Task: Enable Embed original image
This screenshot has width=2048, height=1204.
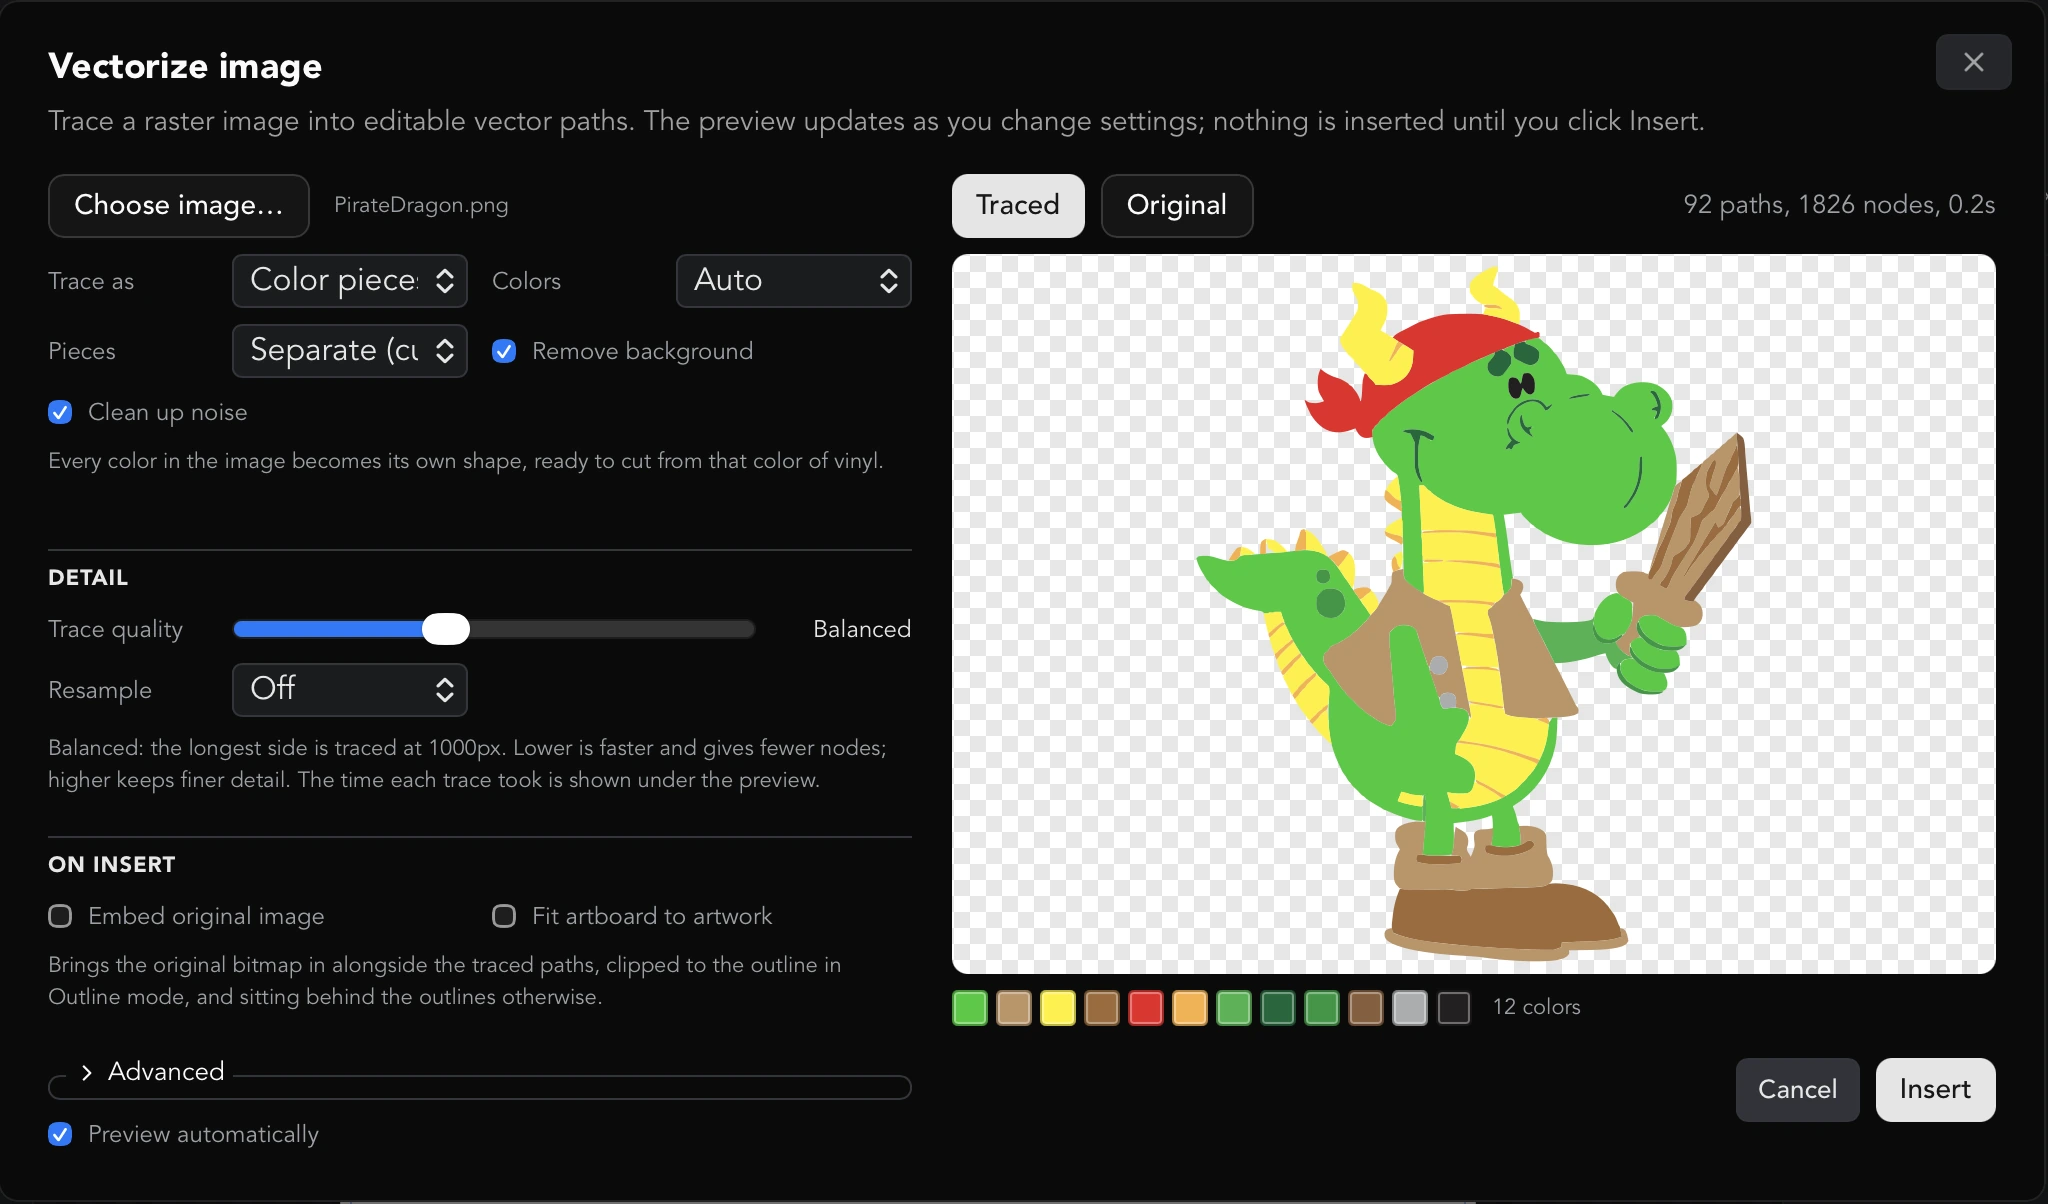Action: 60,916
